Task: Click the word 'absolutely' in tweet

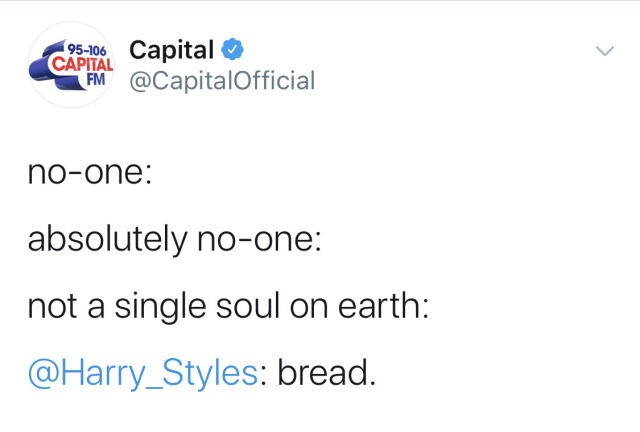Action: [x=108, y=240]
